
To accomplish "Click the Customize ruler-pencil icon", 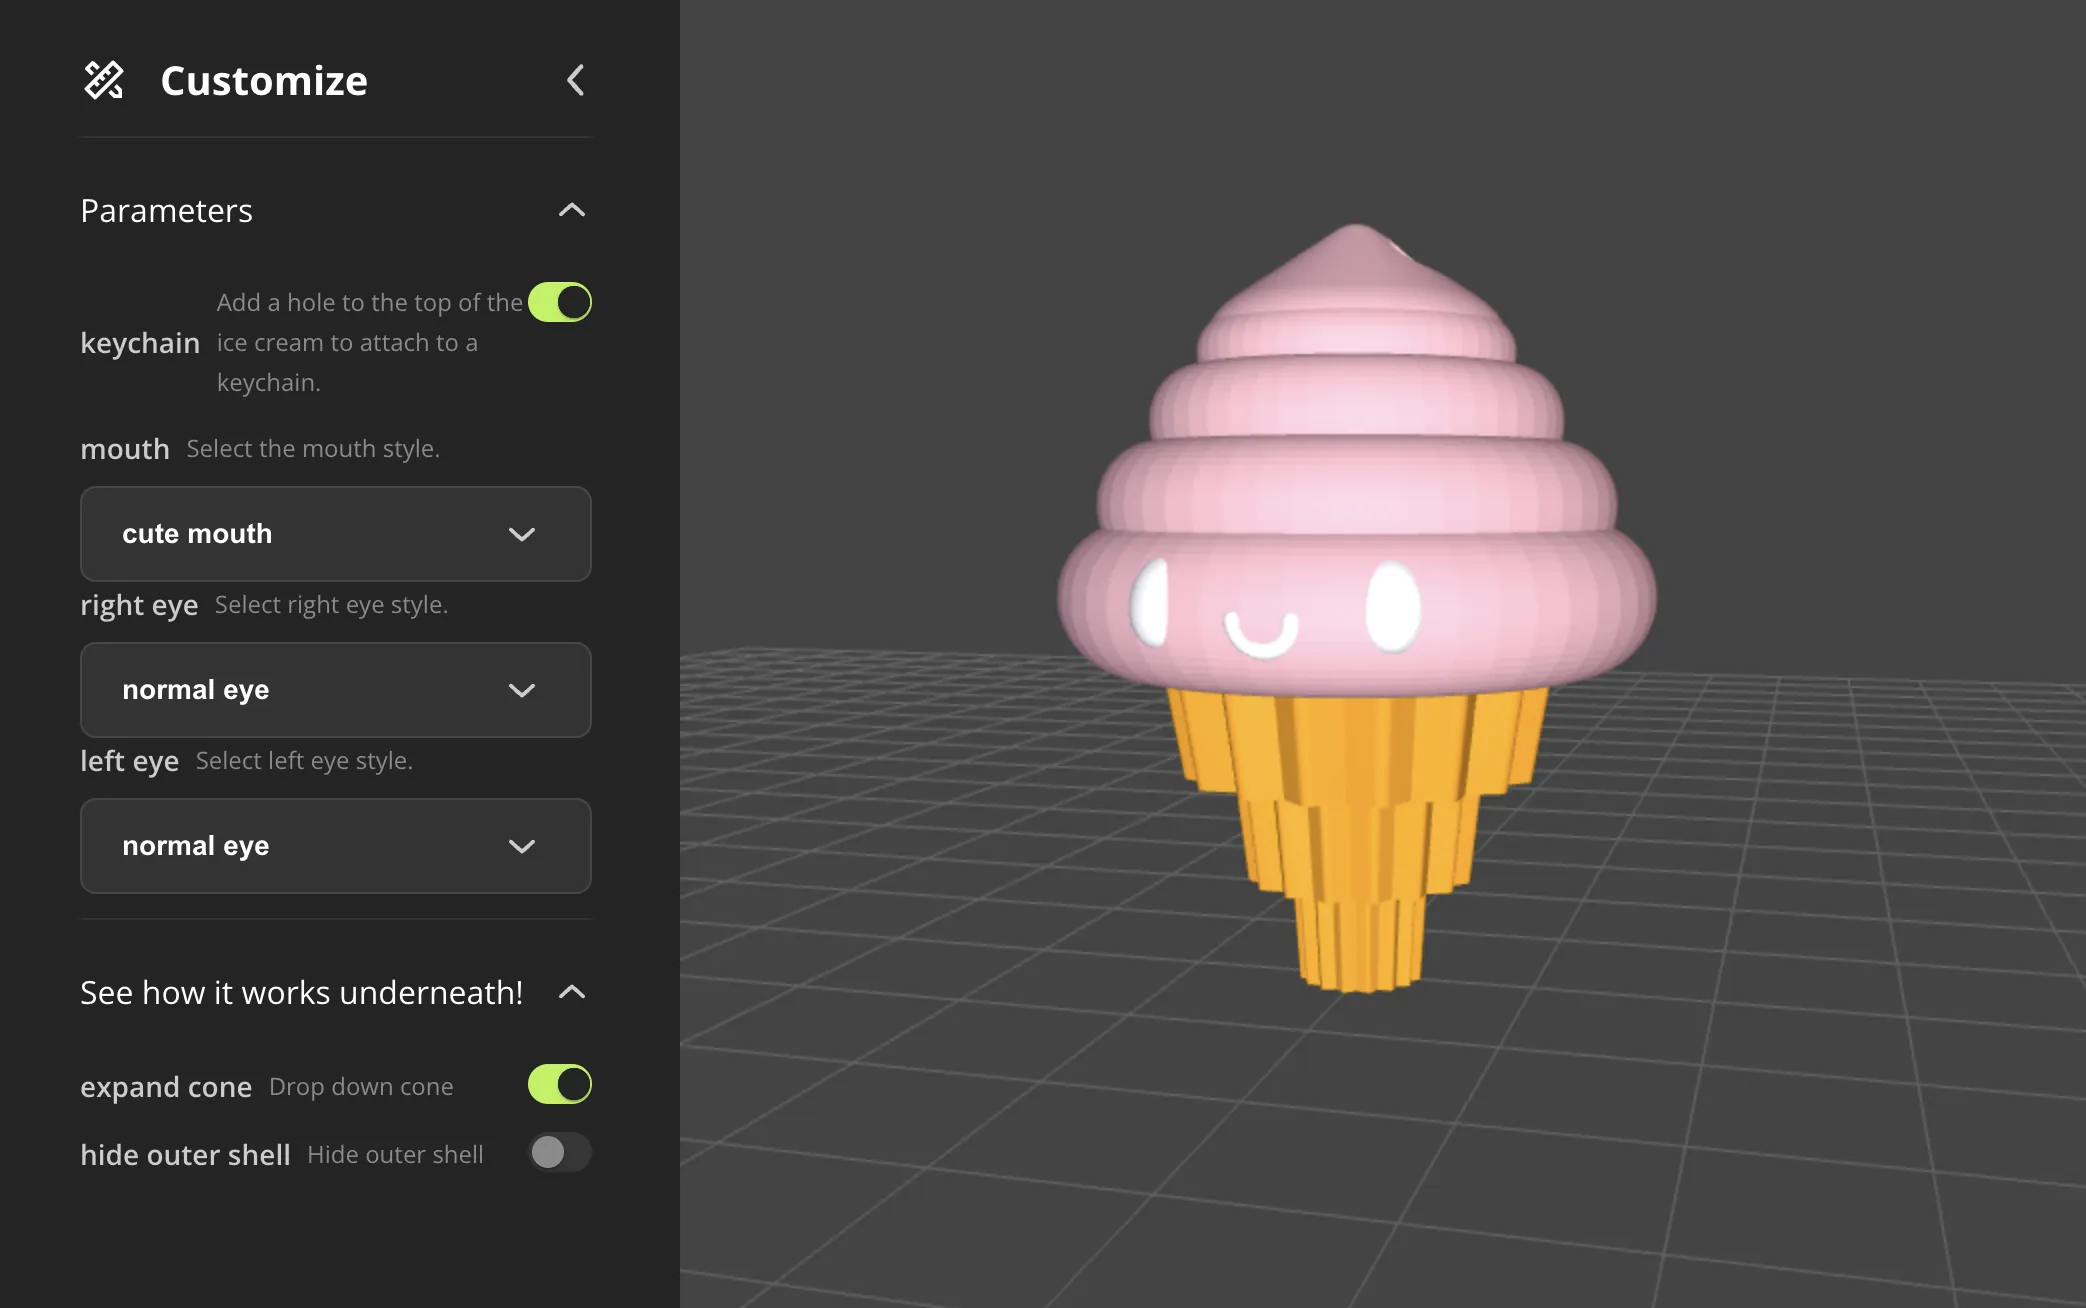I will 104,80.
